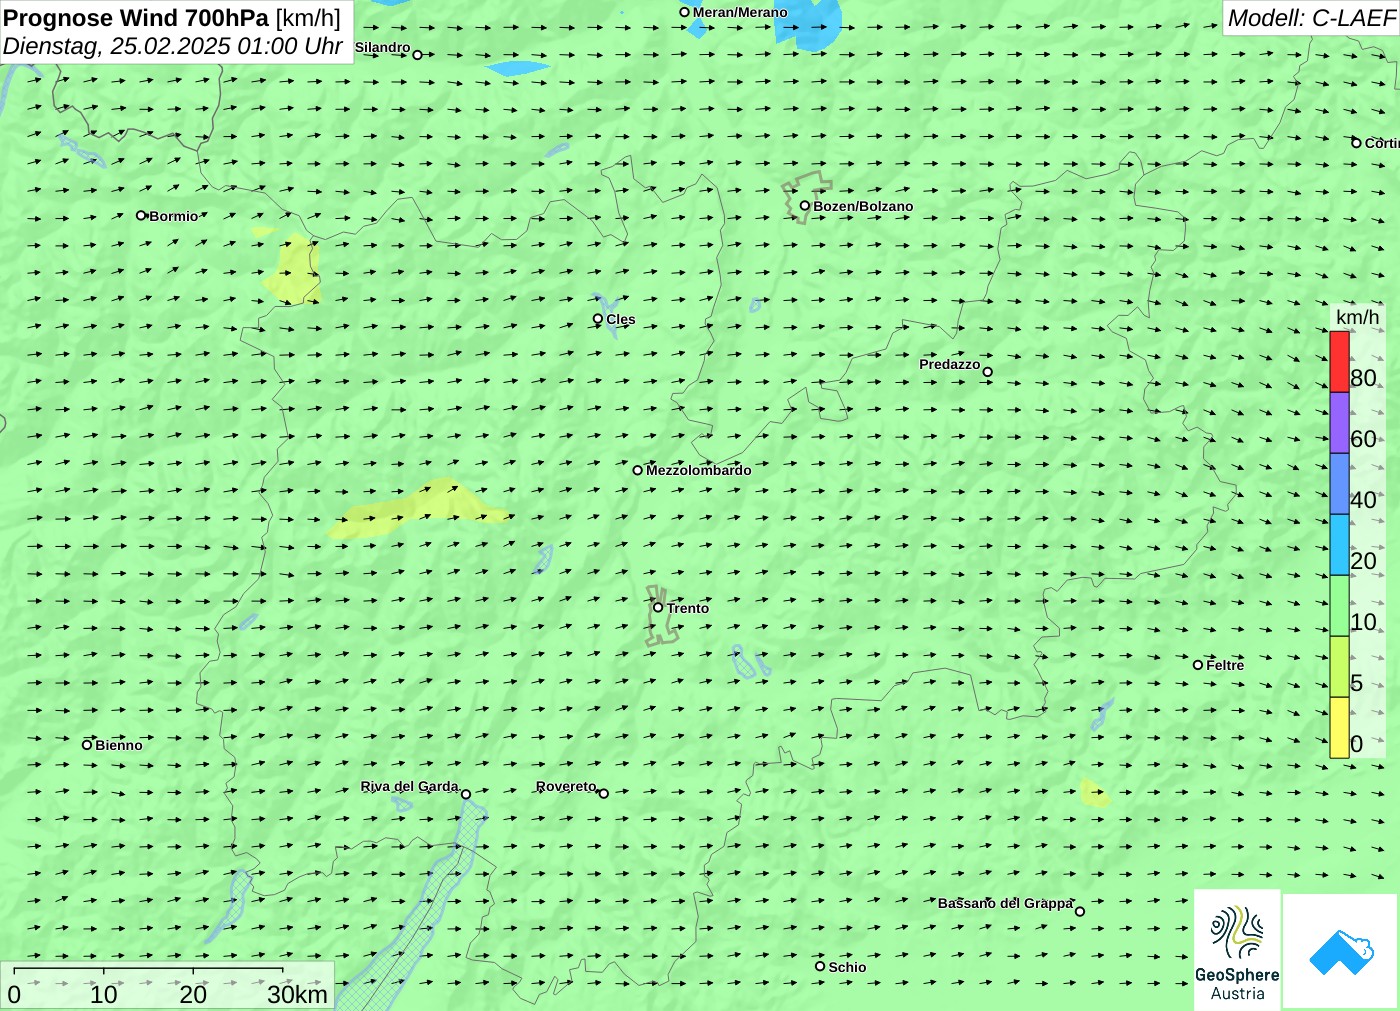Click the Feltre location marker
The width and height of the screenshot is (1400, 1011).
(1198, 665)
